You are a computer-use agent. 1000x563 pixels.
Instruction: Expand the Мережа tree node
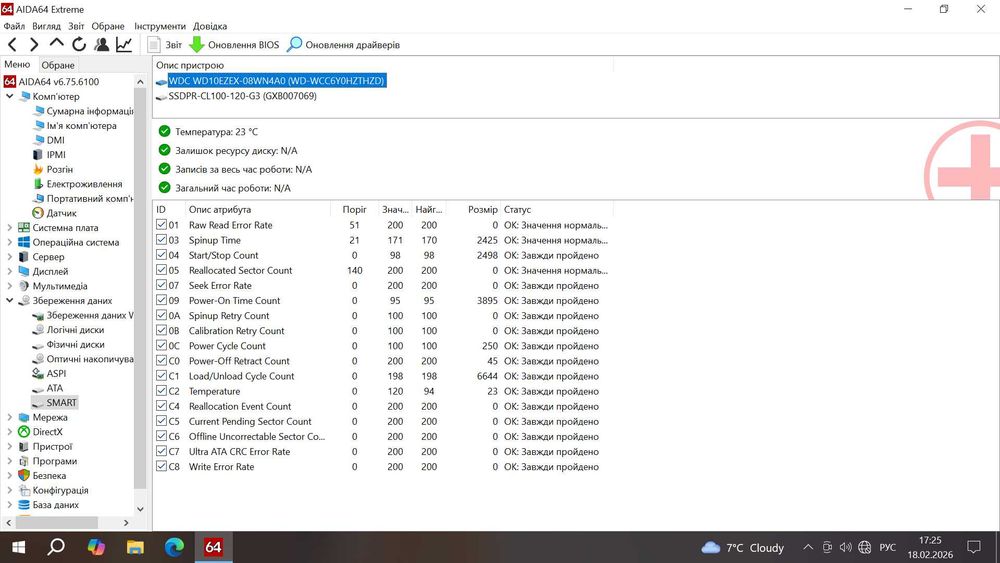pyautogui.click(x=10, y=418)
